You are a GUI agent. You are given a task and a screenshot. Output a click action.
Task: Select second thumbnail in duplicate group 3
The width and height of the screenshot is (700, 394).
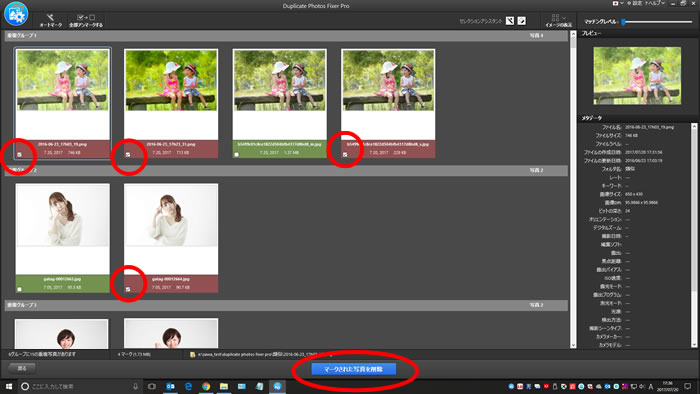tap(171, 334)
